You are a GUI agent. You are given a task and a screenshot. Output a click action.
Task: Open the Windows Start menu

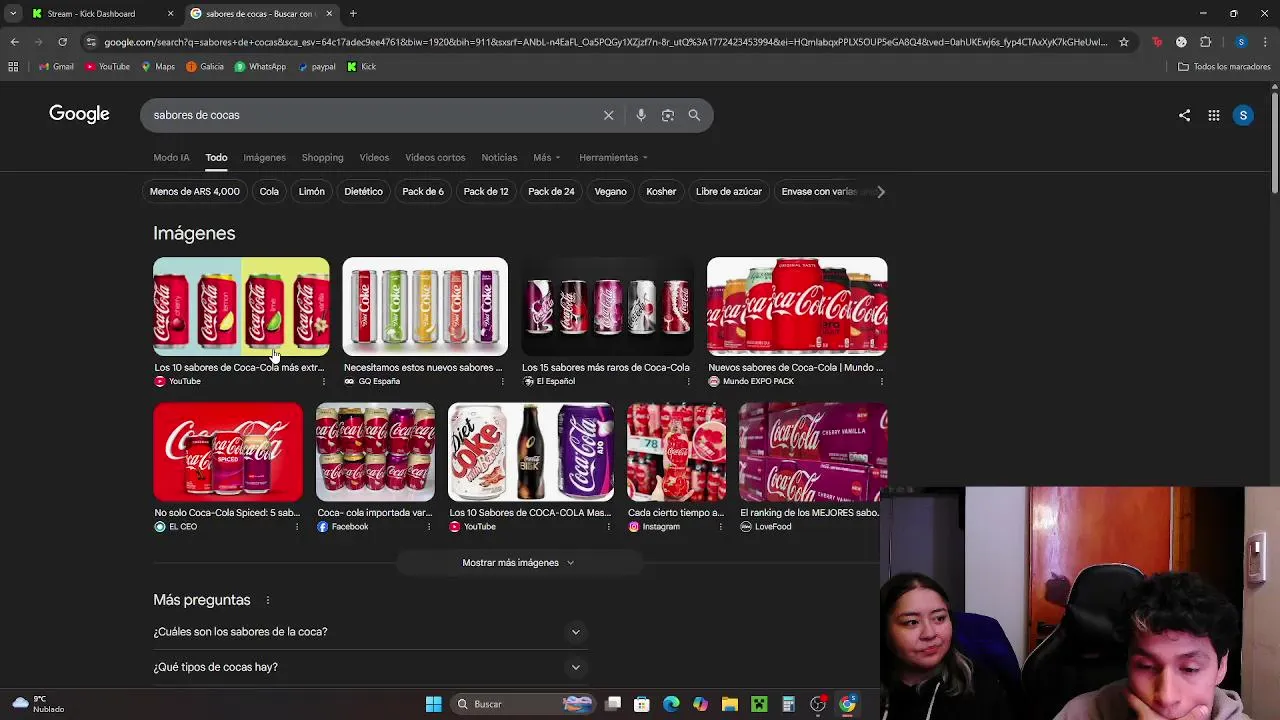(433, 704)
